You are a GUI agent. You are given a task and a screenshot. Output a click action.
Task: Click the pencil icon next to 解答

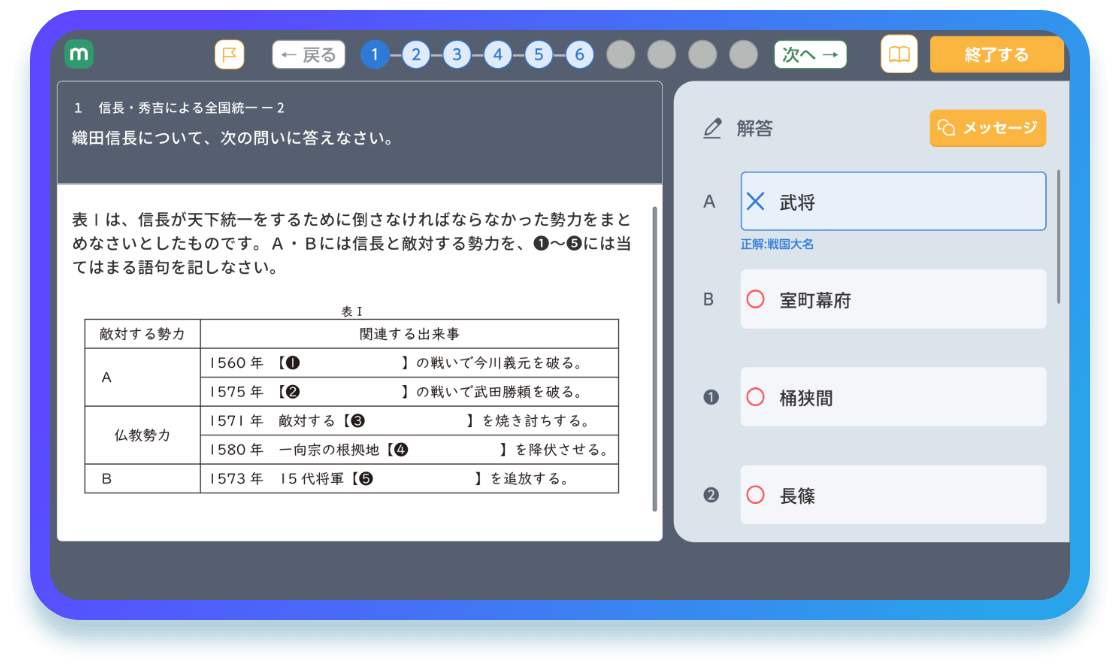point(712,128)
